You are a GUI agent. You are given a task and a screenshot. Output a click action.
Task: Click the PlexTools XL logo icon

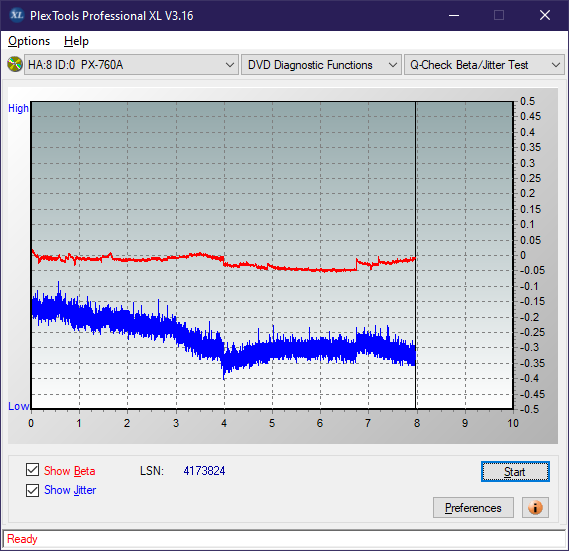click(16, 15)
